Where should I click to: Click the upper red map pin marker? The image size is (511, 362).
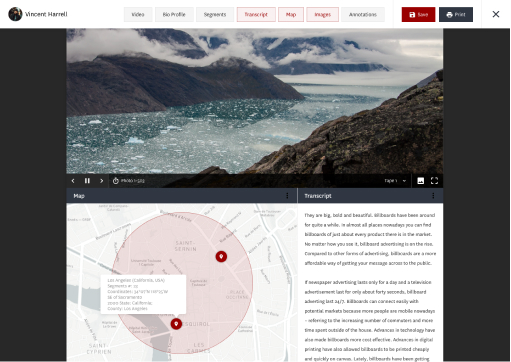tap(221, 256)
